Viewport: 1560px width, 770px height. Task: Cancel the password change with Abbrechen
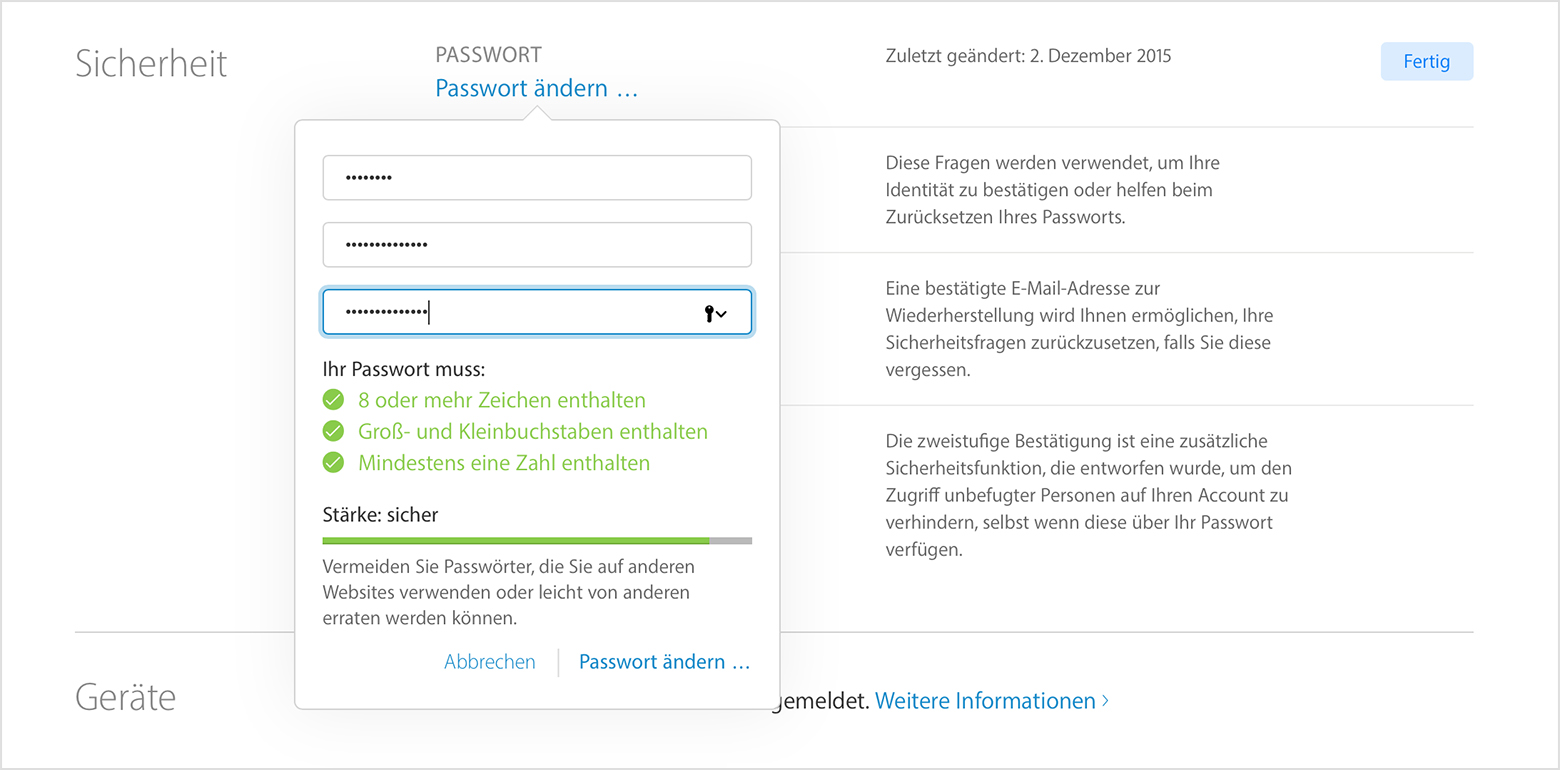tap(489, 662)
